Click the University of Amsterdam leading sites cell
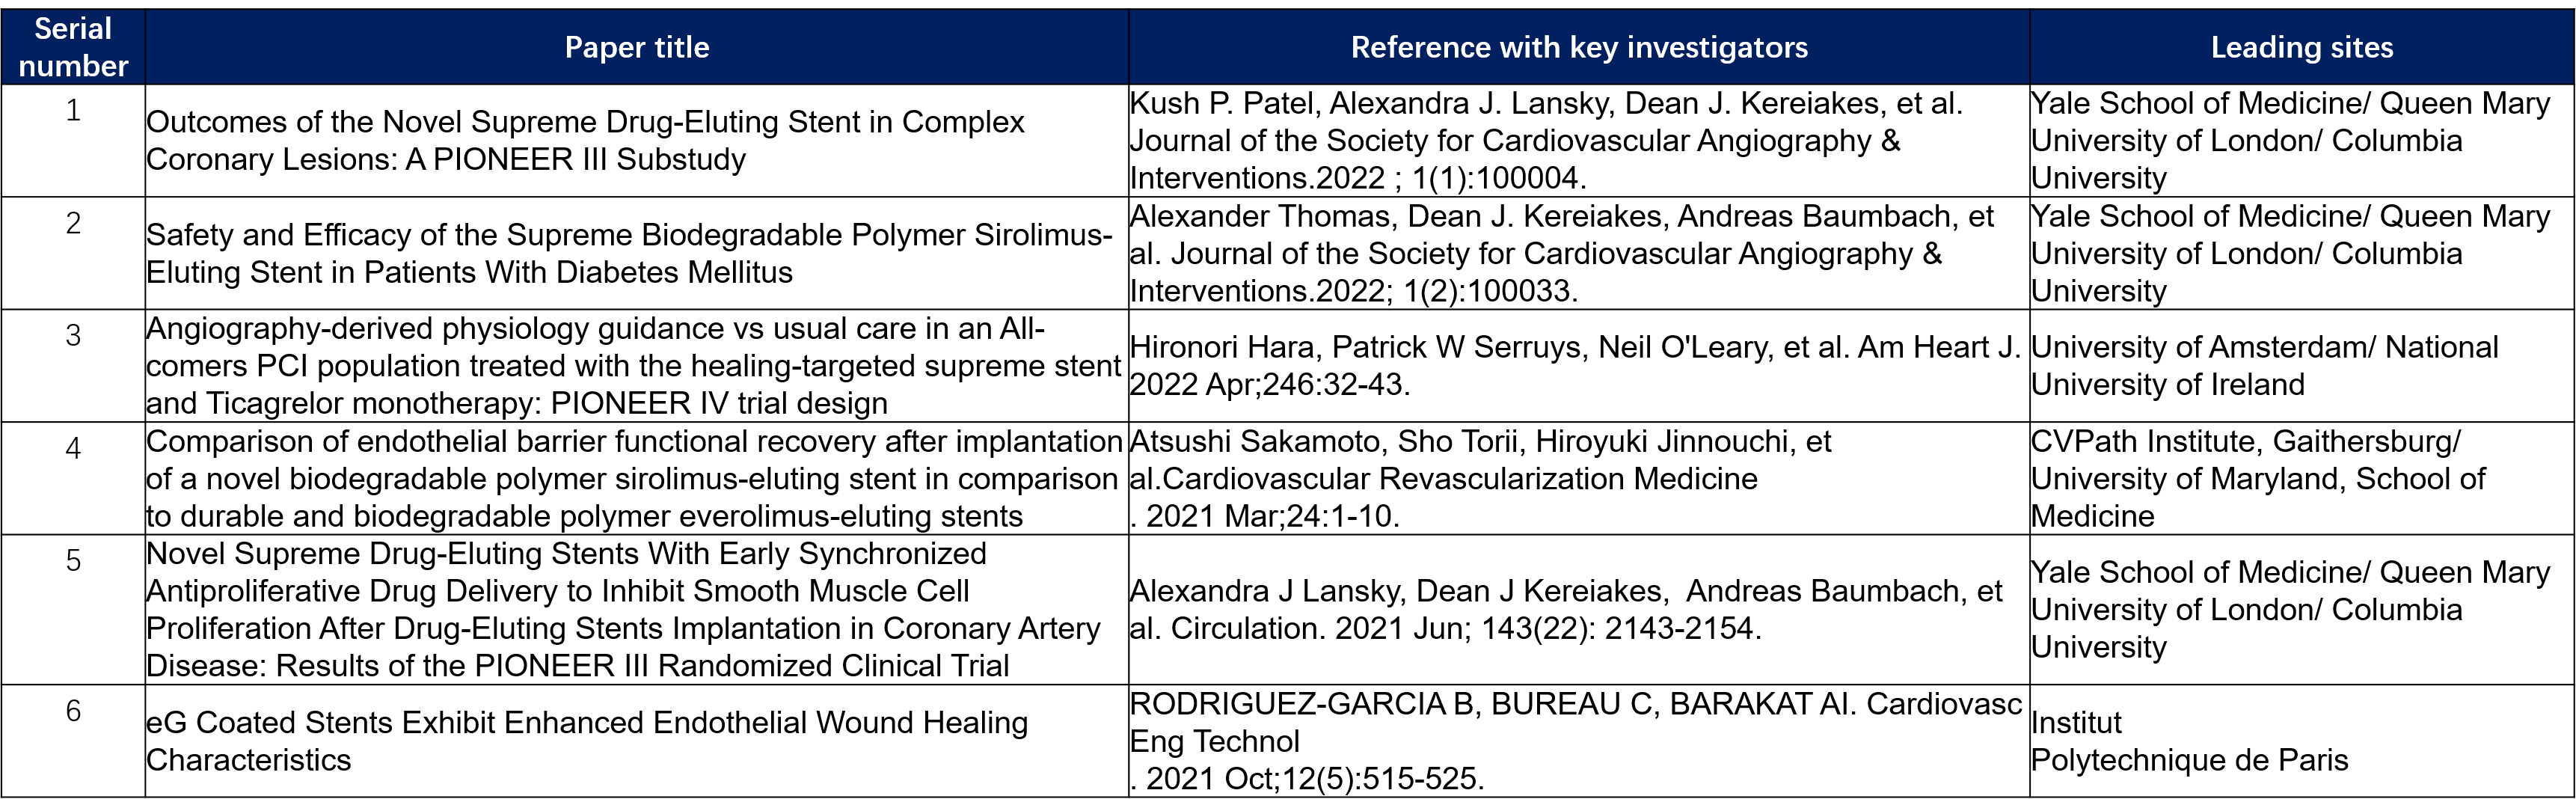Image resolution: width=2576 pixels, height=799 pixels. click(x=2264, y=366)
